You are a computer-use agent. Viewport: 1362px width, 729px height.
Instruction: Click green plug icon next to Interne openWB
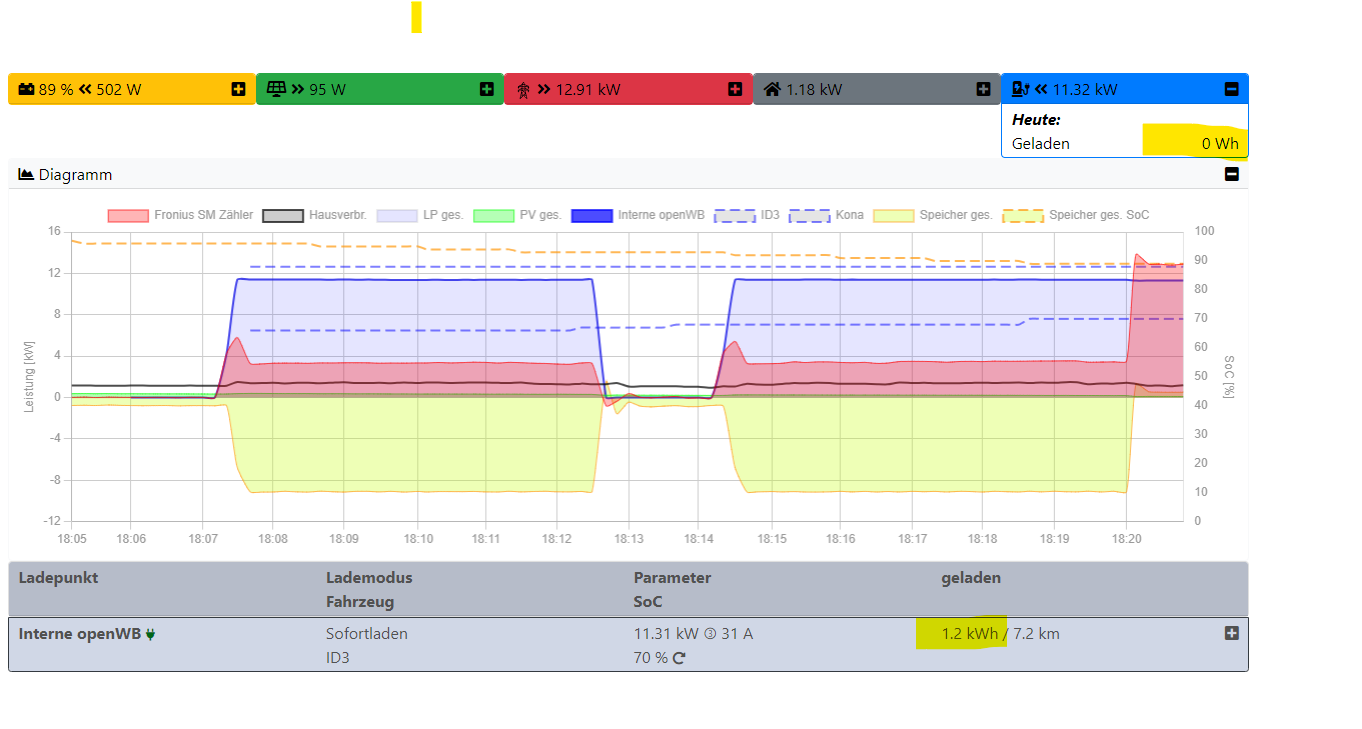click(x=150, y=634)
